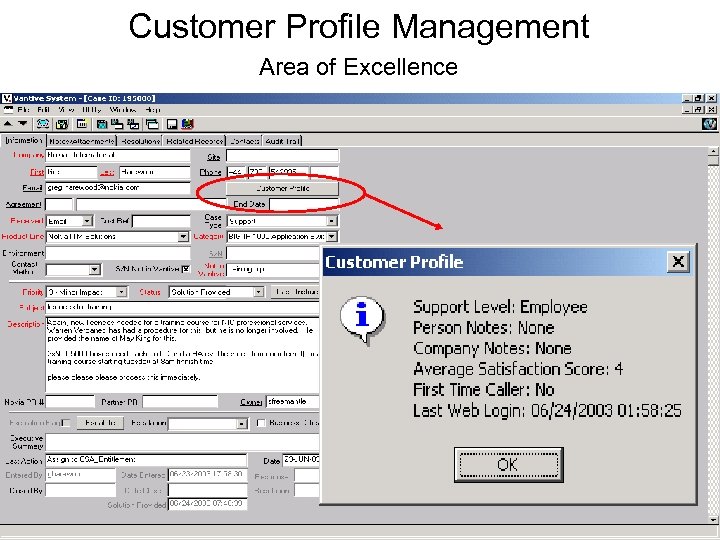Screen dimensions: 720x540
Task: Click into the Partner PO field
Action: (180, 402)
